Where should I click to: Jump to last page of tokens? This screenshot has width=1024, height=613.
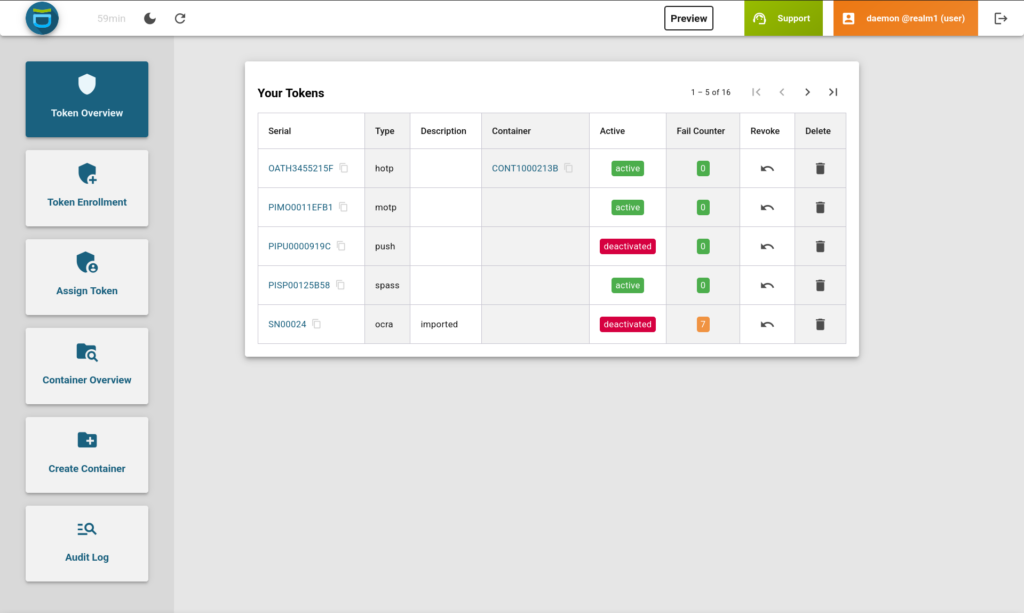coord(832,92)
